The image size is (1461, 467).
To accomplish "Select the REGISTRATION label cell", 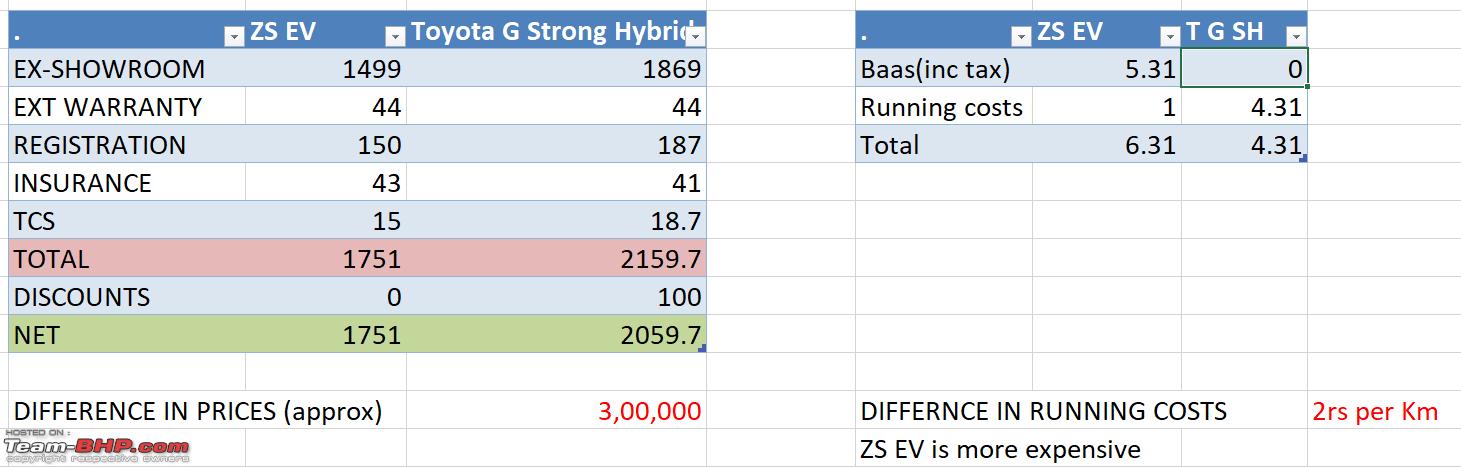I will 127,145.
